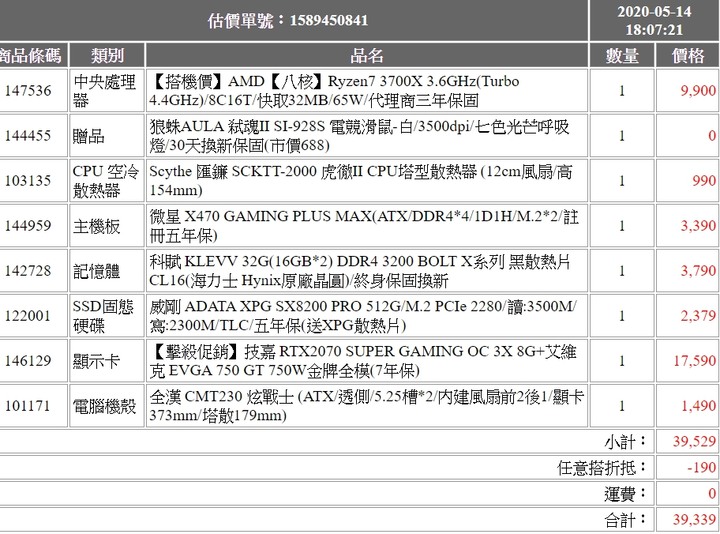Click the price 0 in the 贈品 row
The height and width of the screenshot is (534, 720).
point(712,135)
